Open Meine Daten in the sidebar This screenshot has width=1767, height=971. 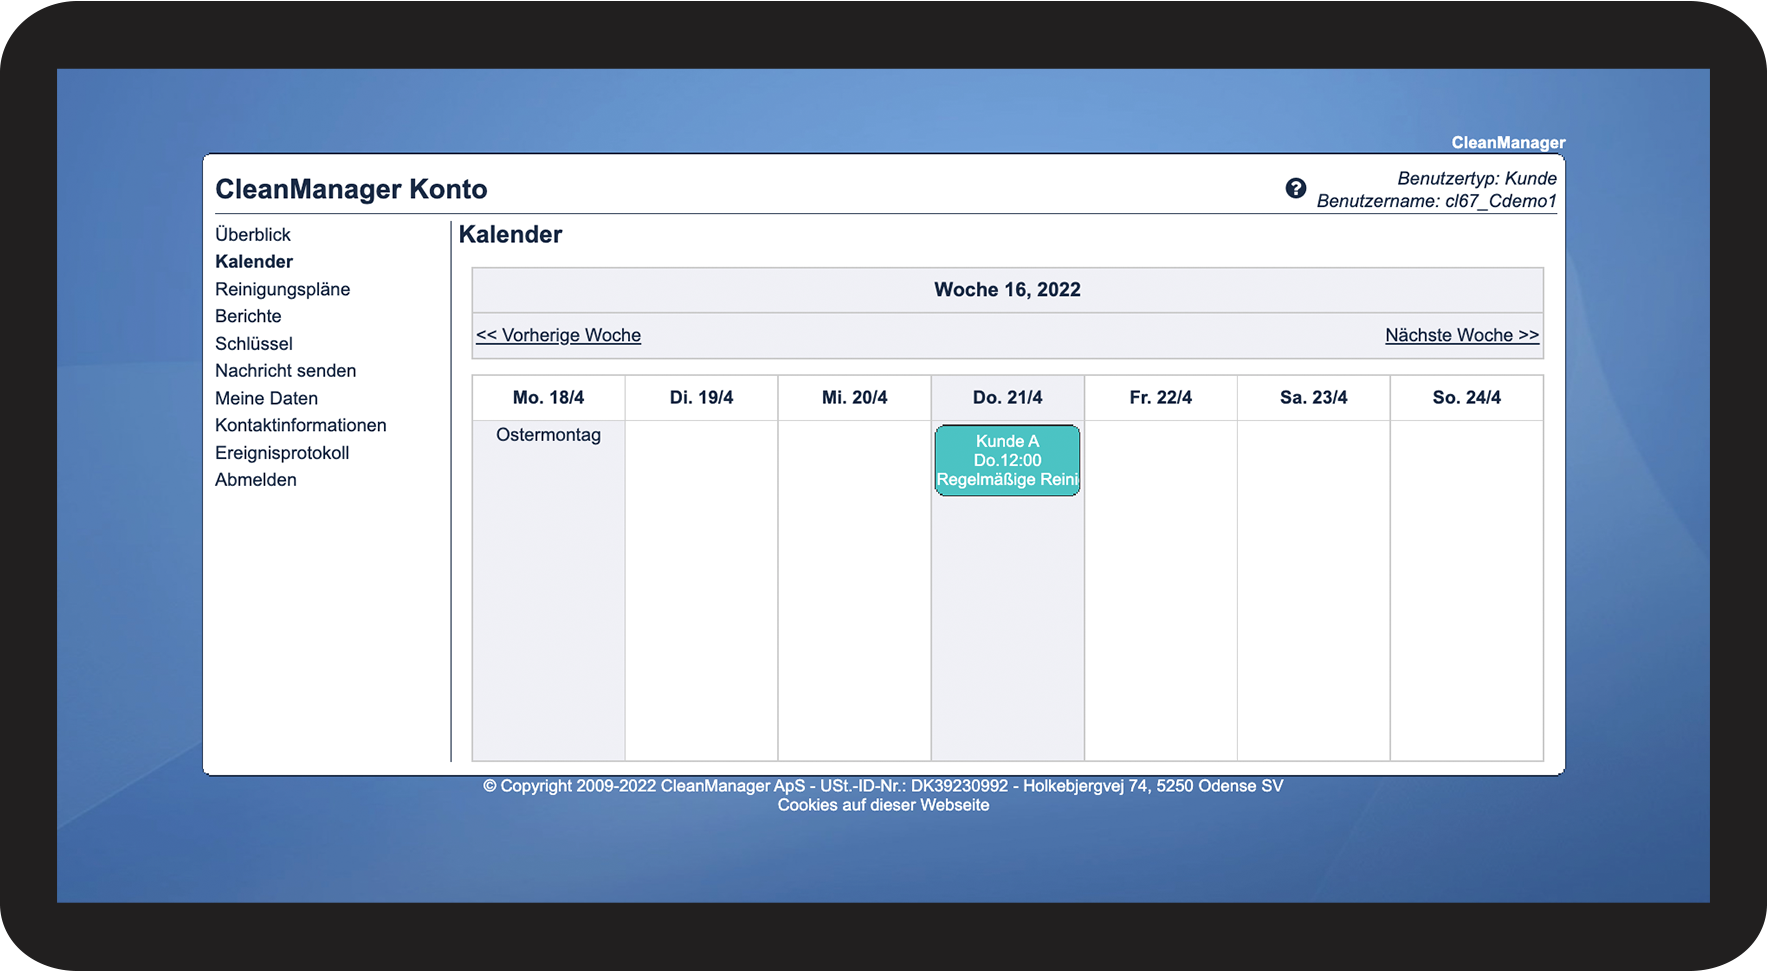[x=267, y=398]
